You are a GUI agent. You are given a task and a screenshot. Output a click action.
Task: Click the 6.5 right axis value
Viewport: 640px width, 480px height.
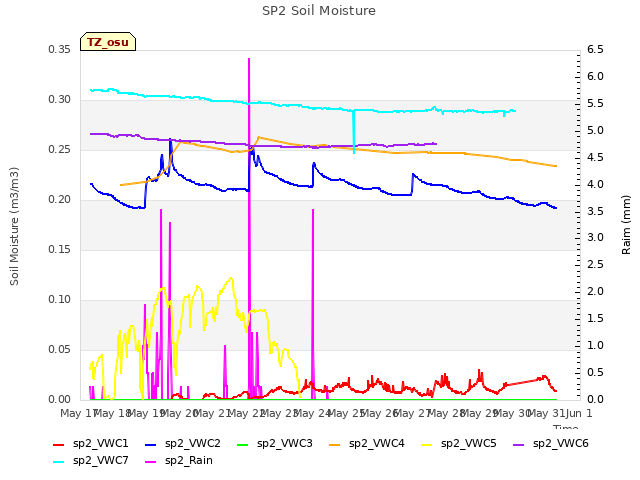595,50
